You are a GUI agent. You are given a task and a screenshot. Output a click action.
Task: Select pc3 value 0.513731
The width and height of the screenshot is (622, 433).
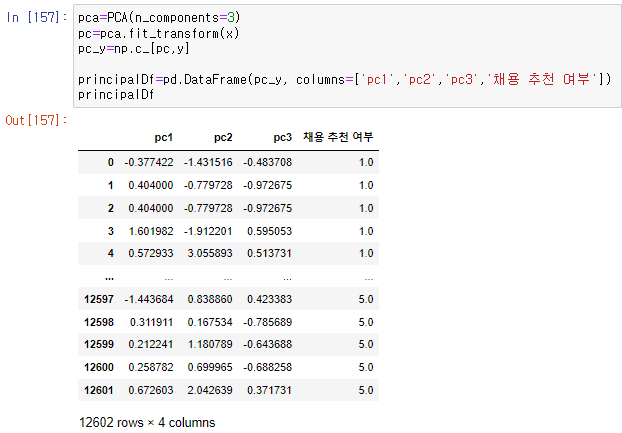[x=269, y=253]
